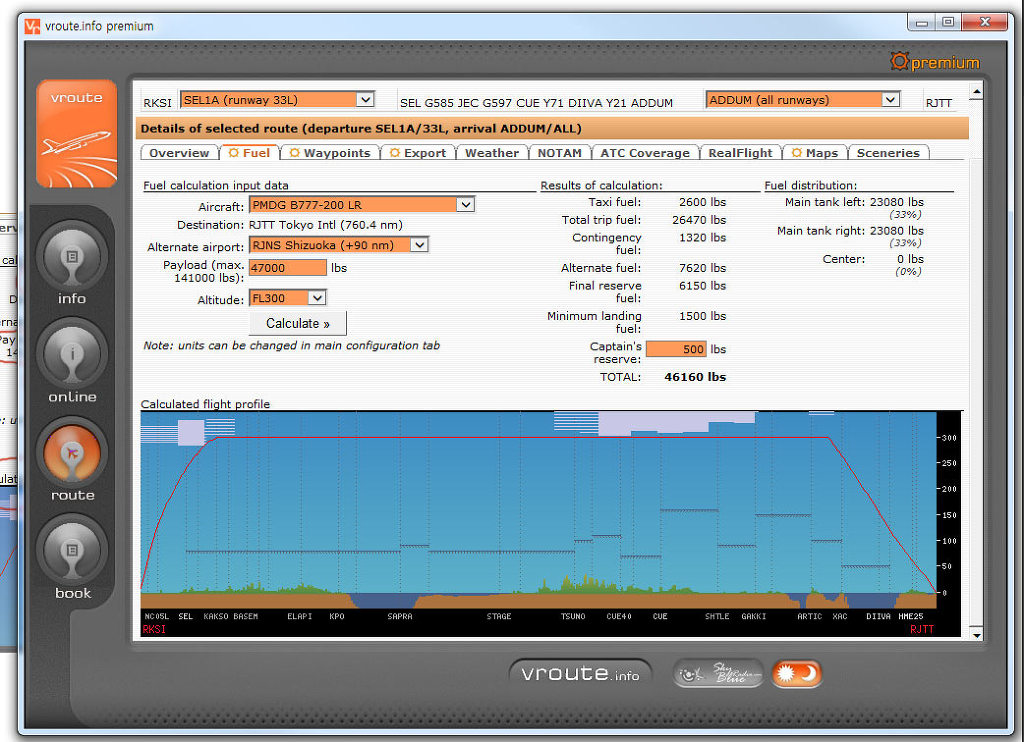Click the DIIVA waypoint label on profile

pyautogui.click(x=878, y=616)
